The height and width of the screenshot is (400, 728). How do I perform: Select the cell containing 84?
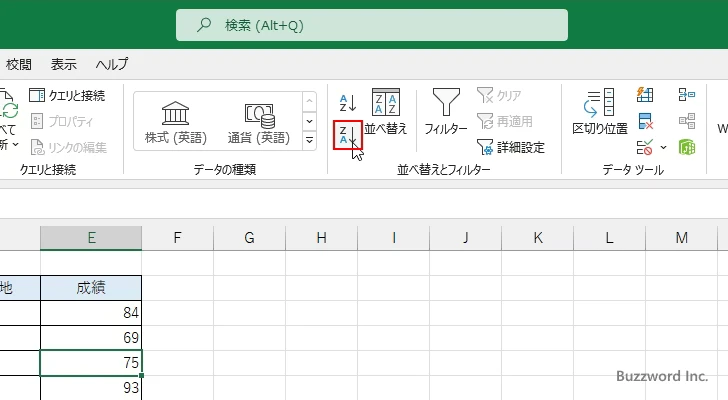click(91, 313)
